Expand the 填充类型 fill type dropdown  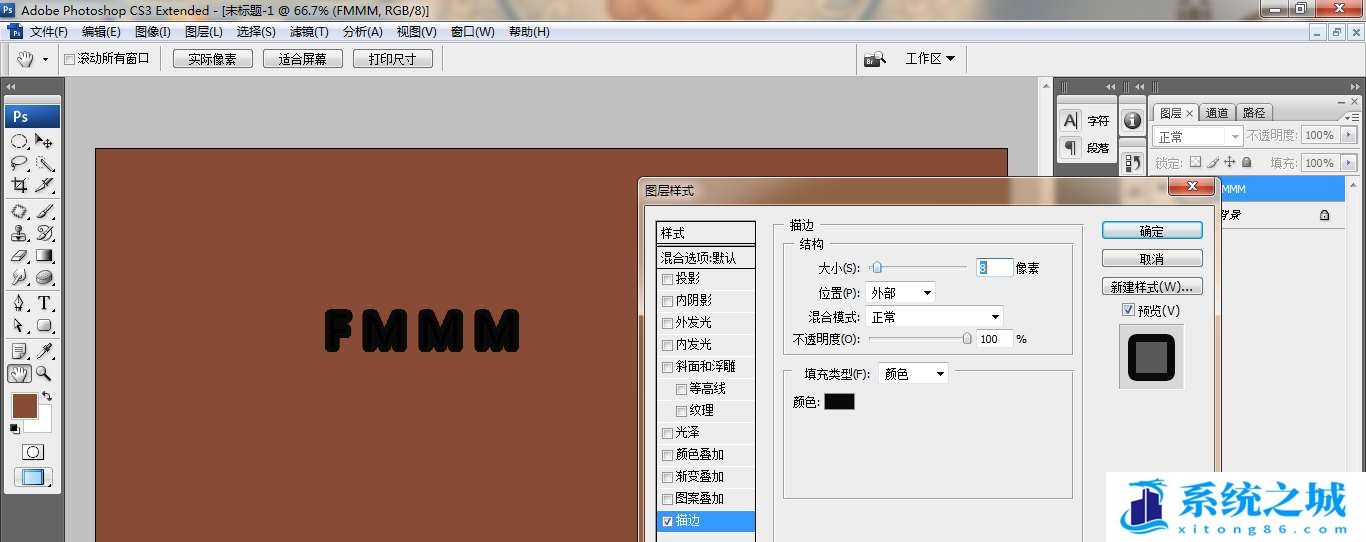pyautogui.click(x=912, y=374)
